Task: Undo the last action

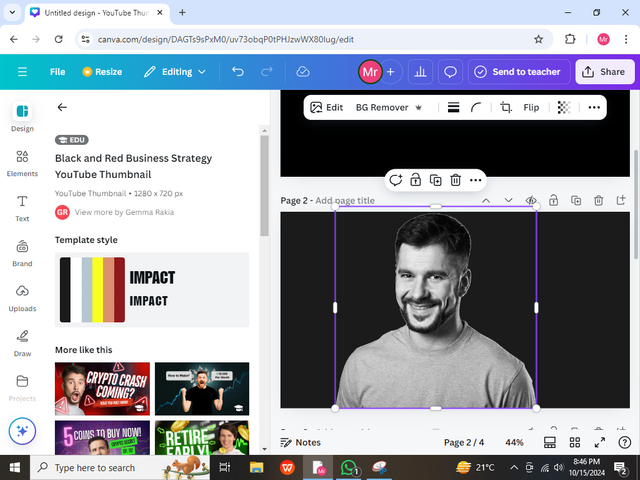Action: point(238,72)
